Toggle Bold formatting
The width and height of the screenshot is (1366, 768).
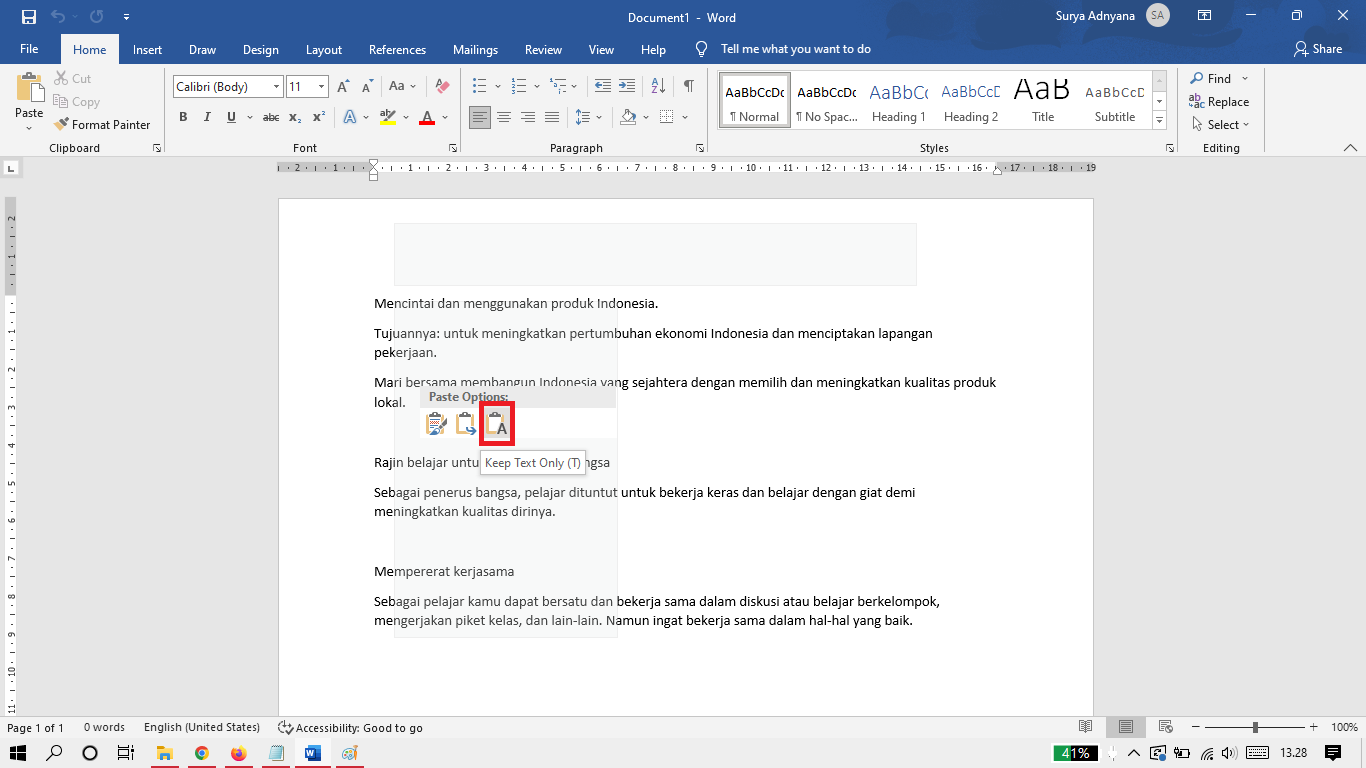(183, 117)
